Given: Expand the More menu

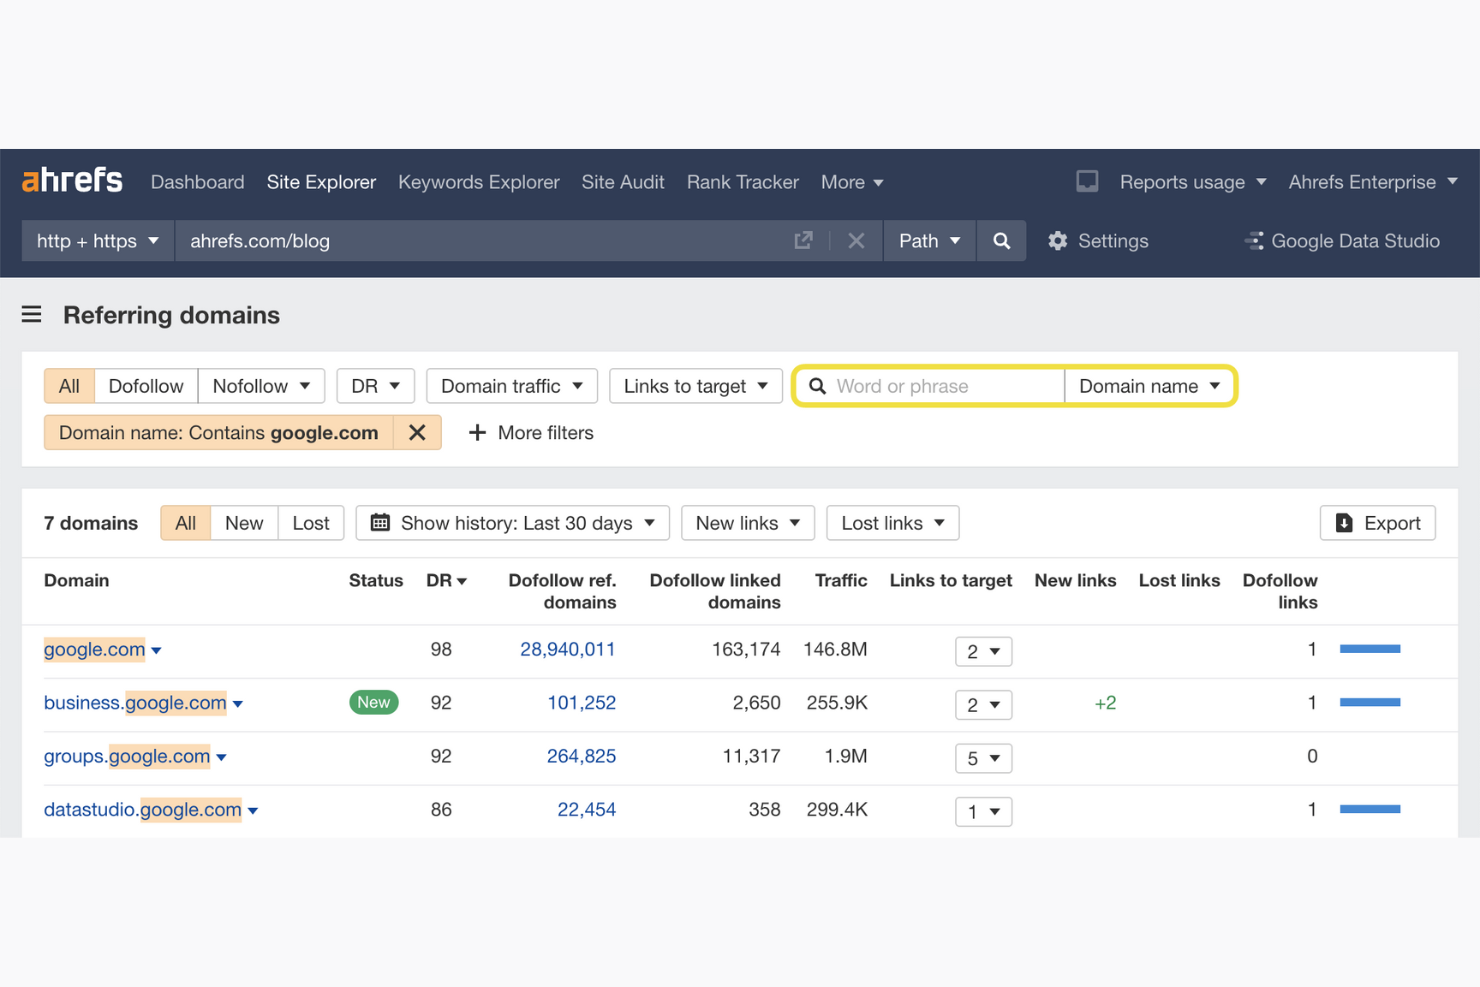Looking at the screenshot, I should (852, 182).
